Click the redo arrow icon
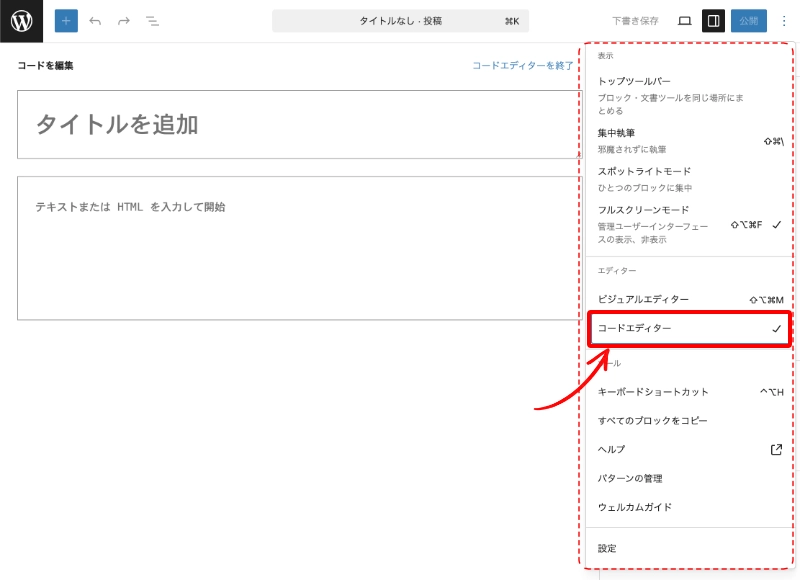 pos(124,21)
